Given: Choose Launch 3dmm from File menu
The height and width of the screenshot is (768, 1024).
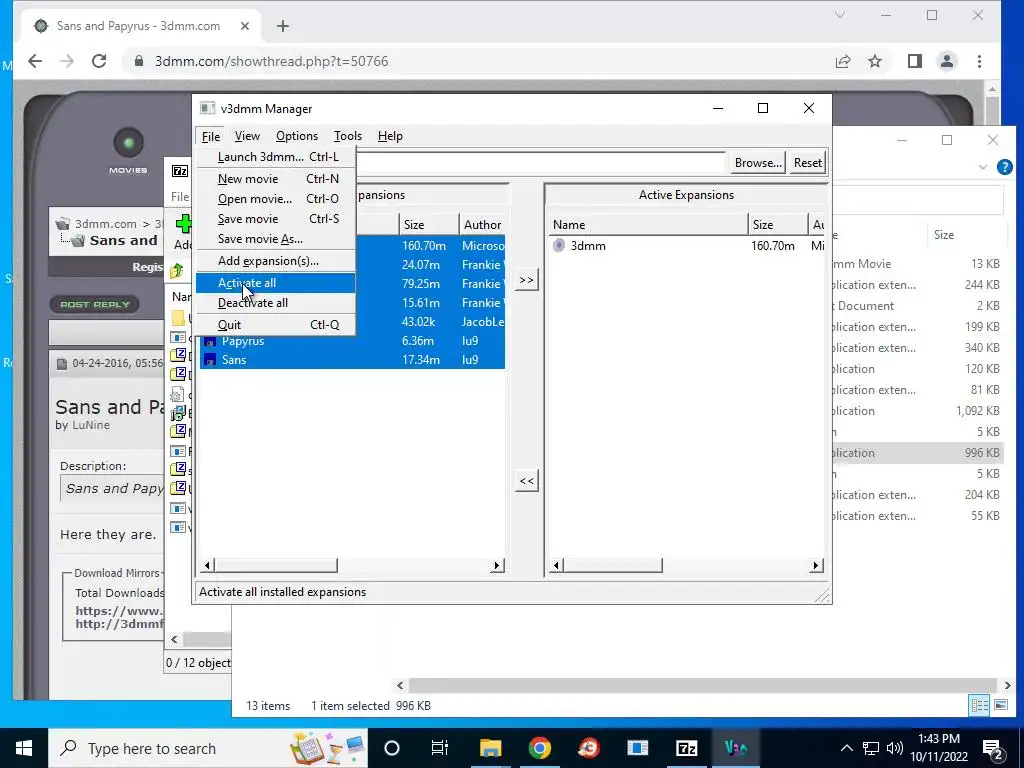Looking at the screenshot, I should click(276, 157).
